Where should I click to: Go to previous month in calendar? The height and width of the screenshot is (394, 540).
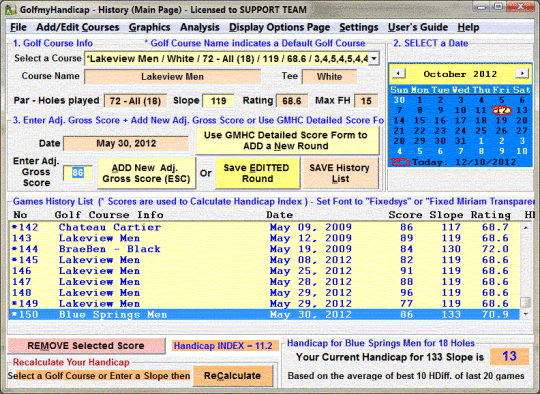click(399, 73)
